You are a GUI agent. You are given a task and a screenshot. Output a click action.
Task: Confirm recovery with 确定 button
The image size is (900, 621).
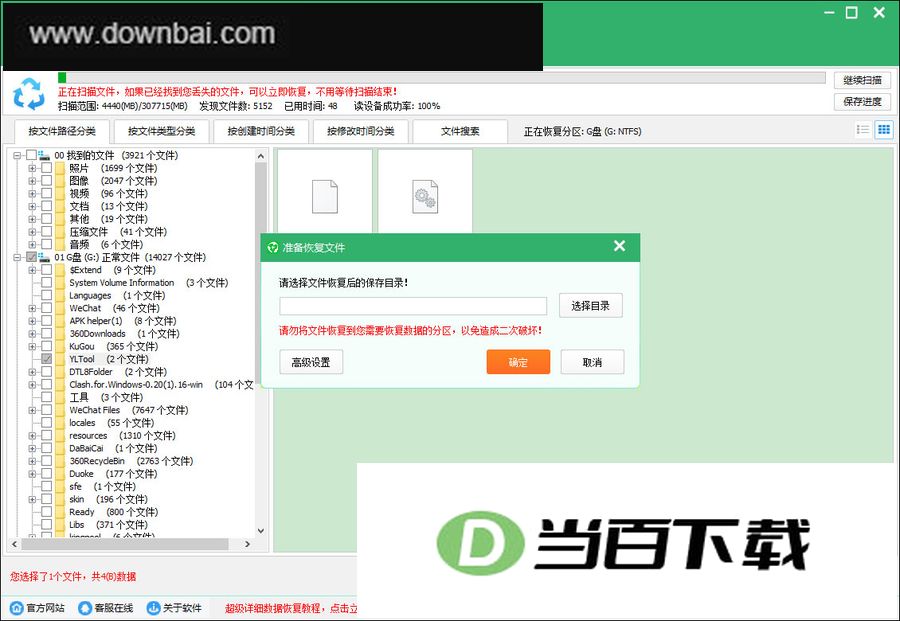click(518, 362)
